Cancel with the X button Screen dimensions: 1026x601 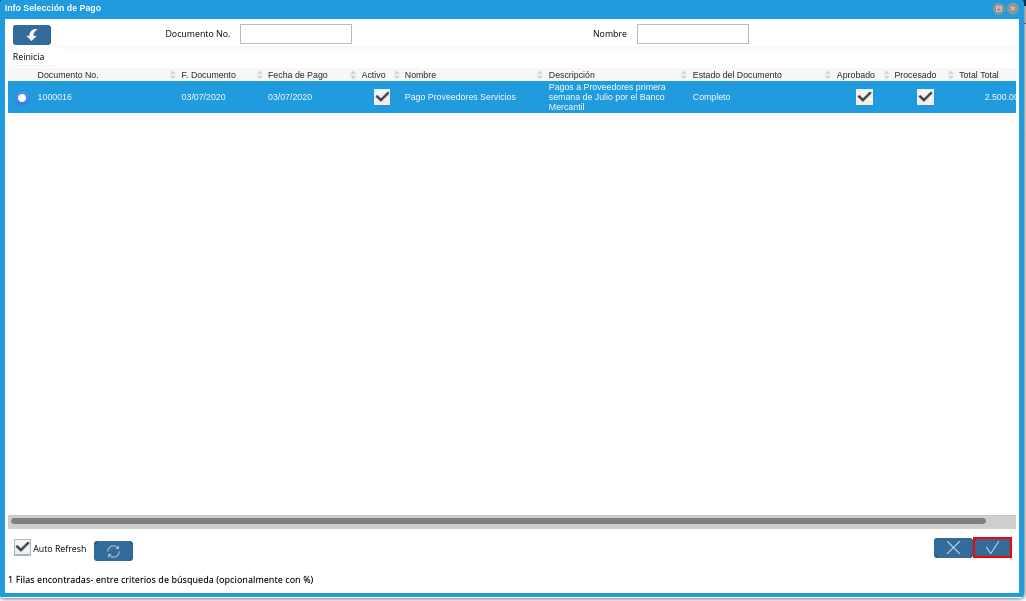pos(953,548)
